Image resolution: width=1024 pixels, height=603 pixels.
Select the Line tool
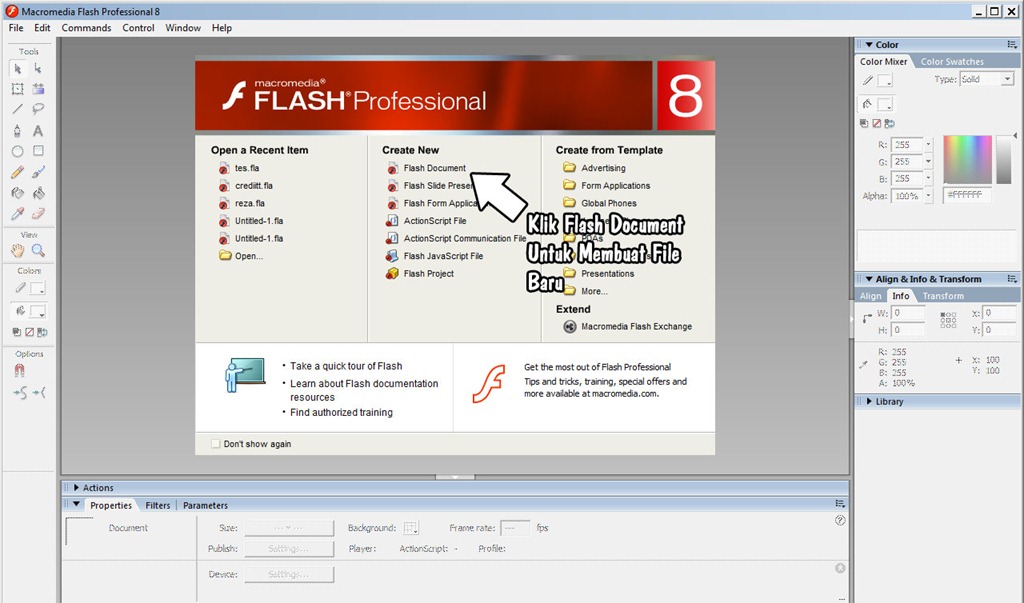18,109
